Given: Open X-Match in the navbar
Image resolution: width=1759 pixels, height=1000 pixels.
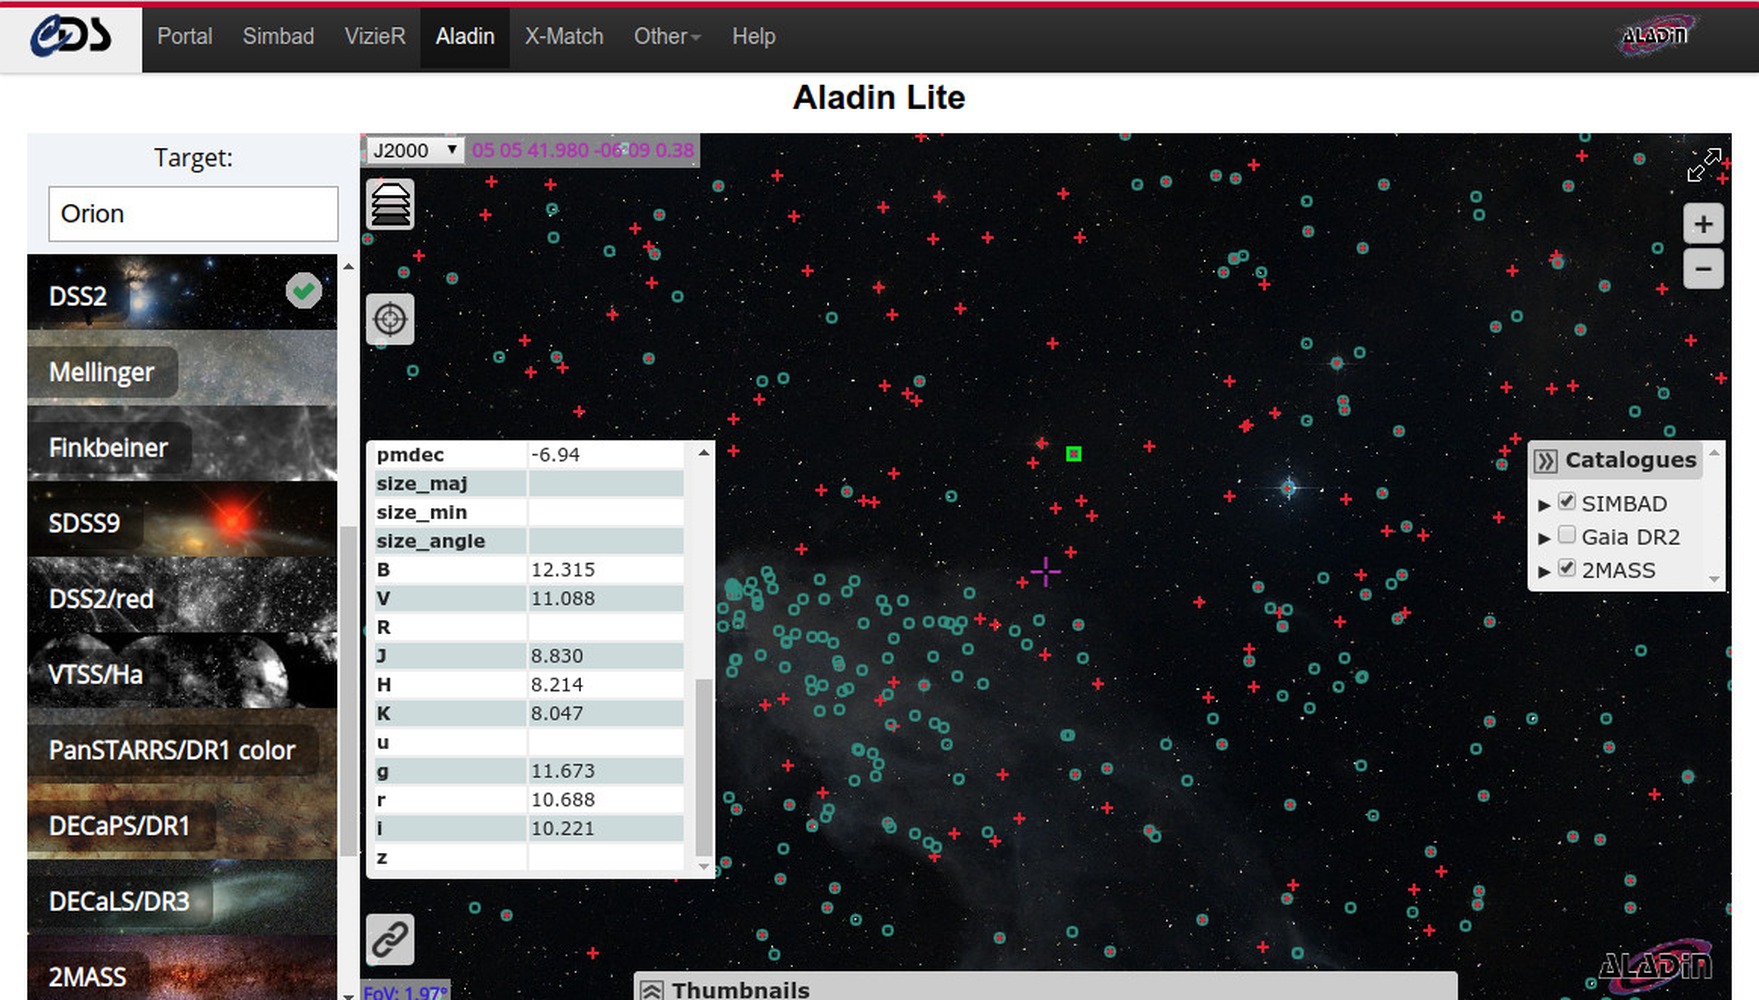Looking at the screenshot, I should click(564, 37).
